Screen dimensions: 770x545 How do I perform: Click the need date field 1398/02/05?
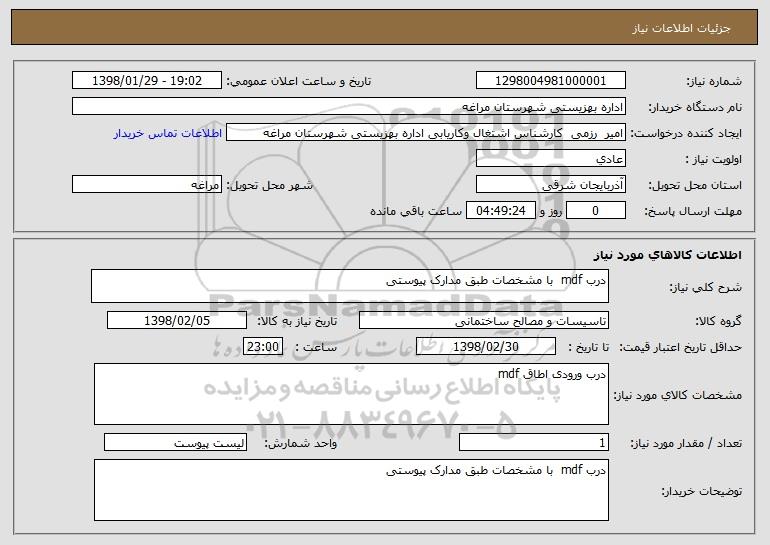pos(177,321)
